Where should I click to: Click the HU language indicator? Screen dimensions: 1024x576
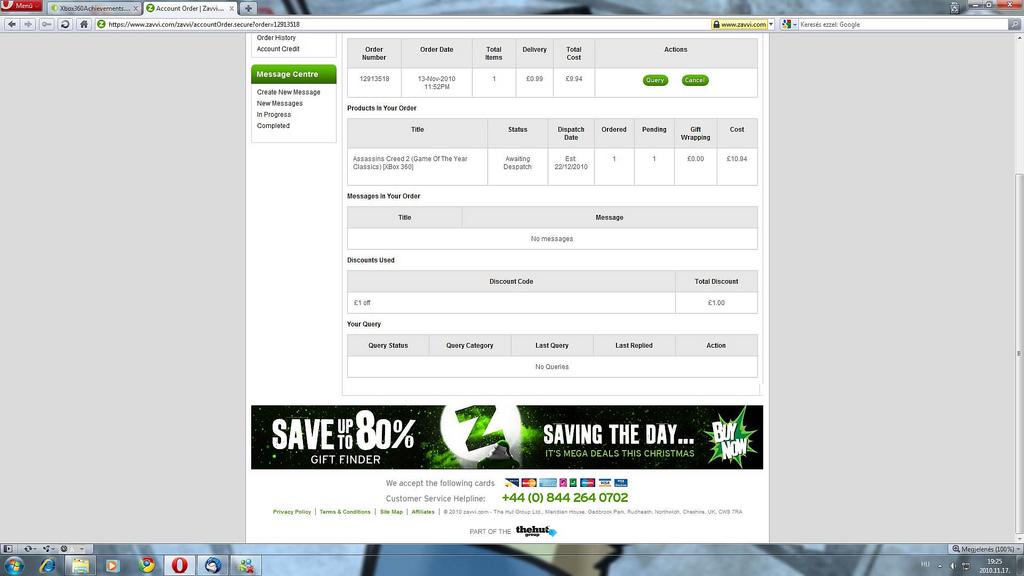coord(925,564)
